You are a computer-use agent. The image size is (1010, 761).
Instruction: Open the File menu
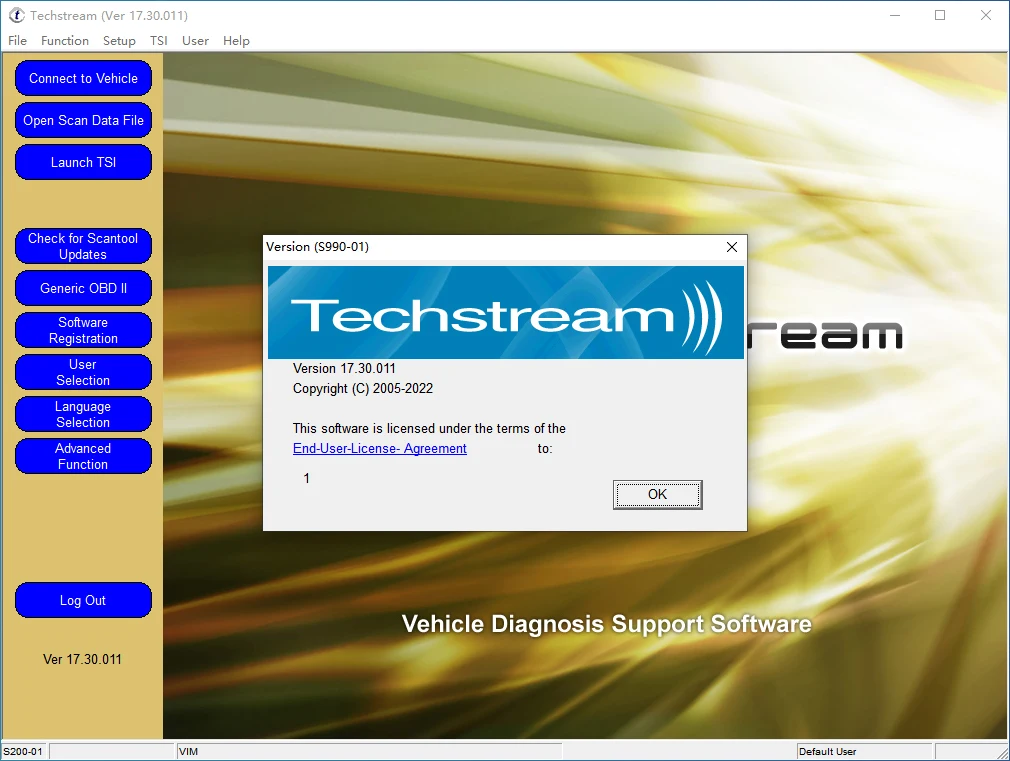17,41
